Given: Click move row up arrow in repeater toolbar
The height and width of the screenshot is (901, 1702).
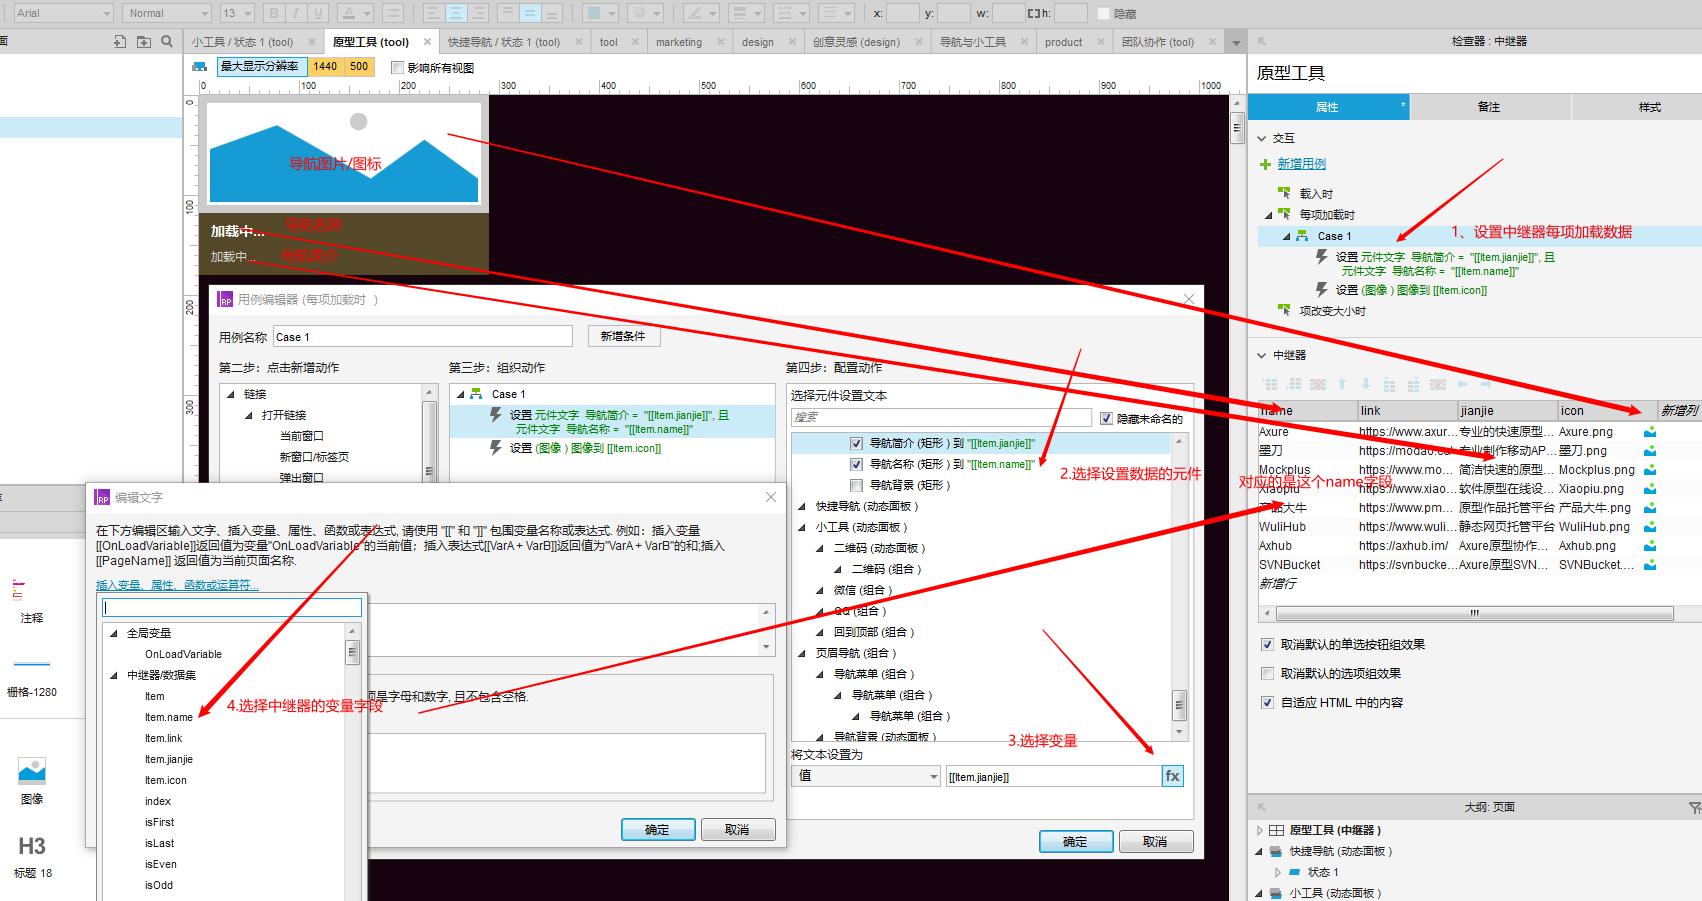Looking at the screenshot, I should pos(1342,384).
